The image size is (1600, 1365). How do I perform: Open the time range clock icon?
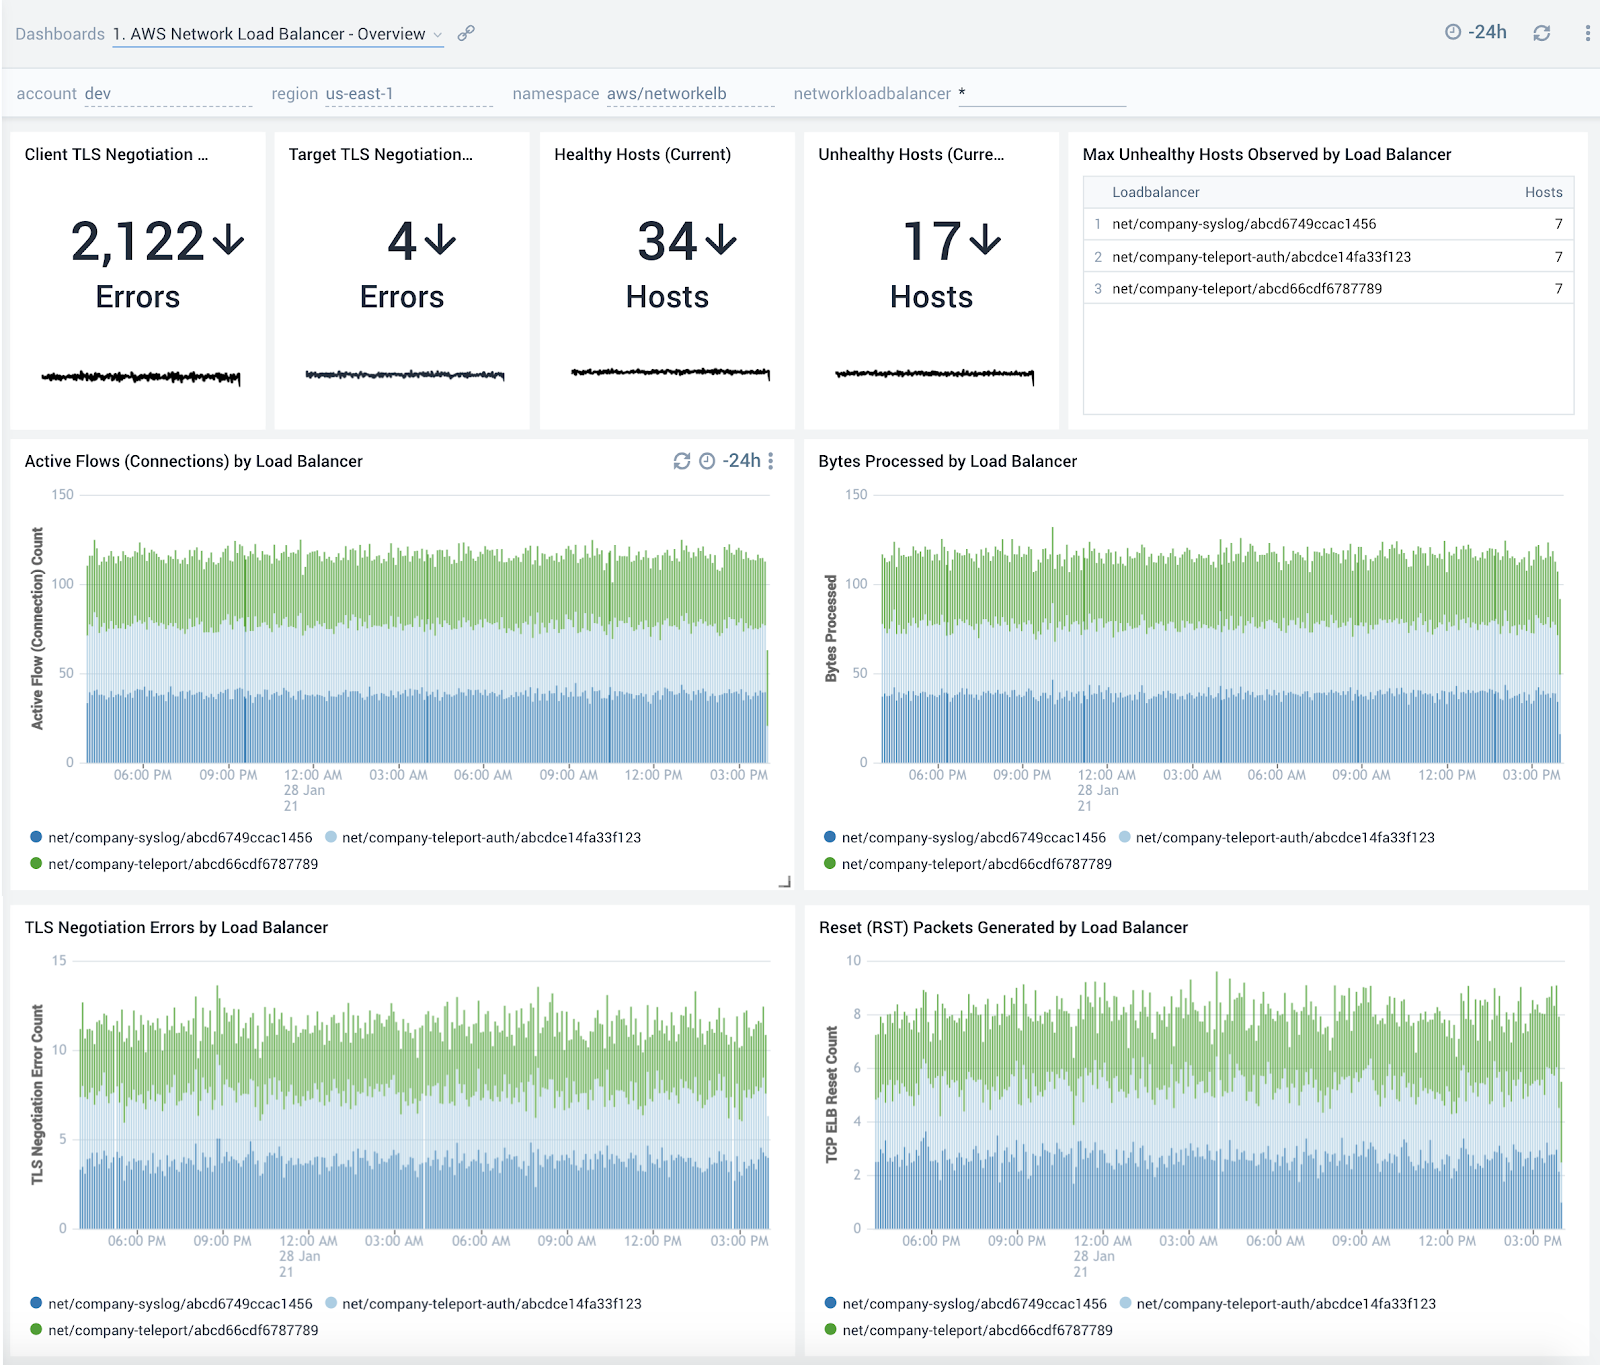[x=1455, y=32]
